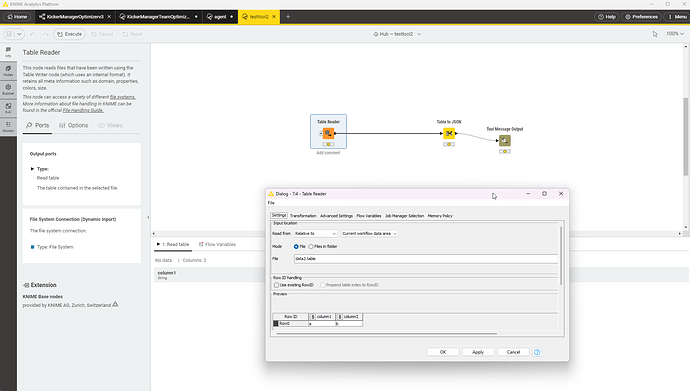Click the File path input field
The image size is (690, 391).
click(x=426, y=259)
